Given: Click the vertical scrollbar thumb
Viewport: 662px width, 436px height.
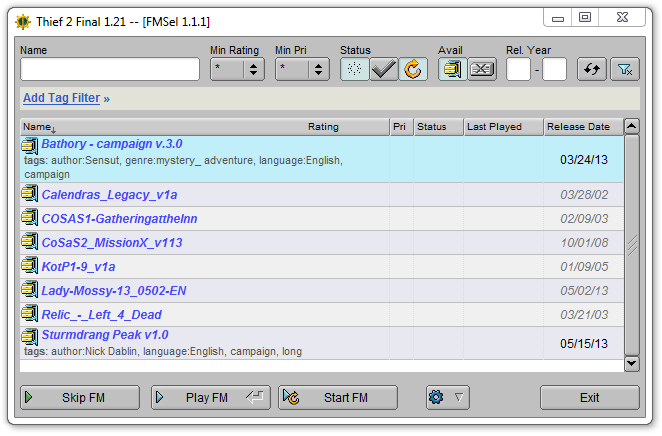Looking at the screenshot, I should tap(632, 245).
